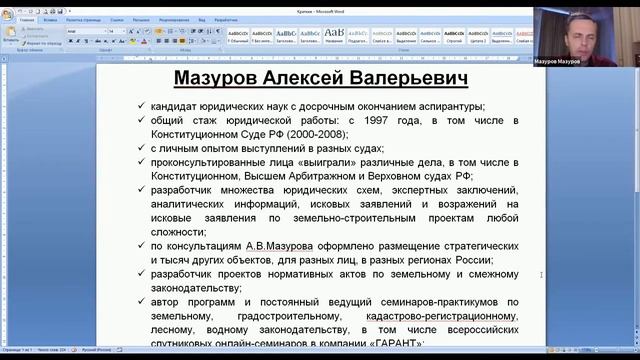Open the Разметка страницы tab
Screen dimensions: 640x360
pyautogui.click(x=83, y=20)
